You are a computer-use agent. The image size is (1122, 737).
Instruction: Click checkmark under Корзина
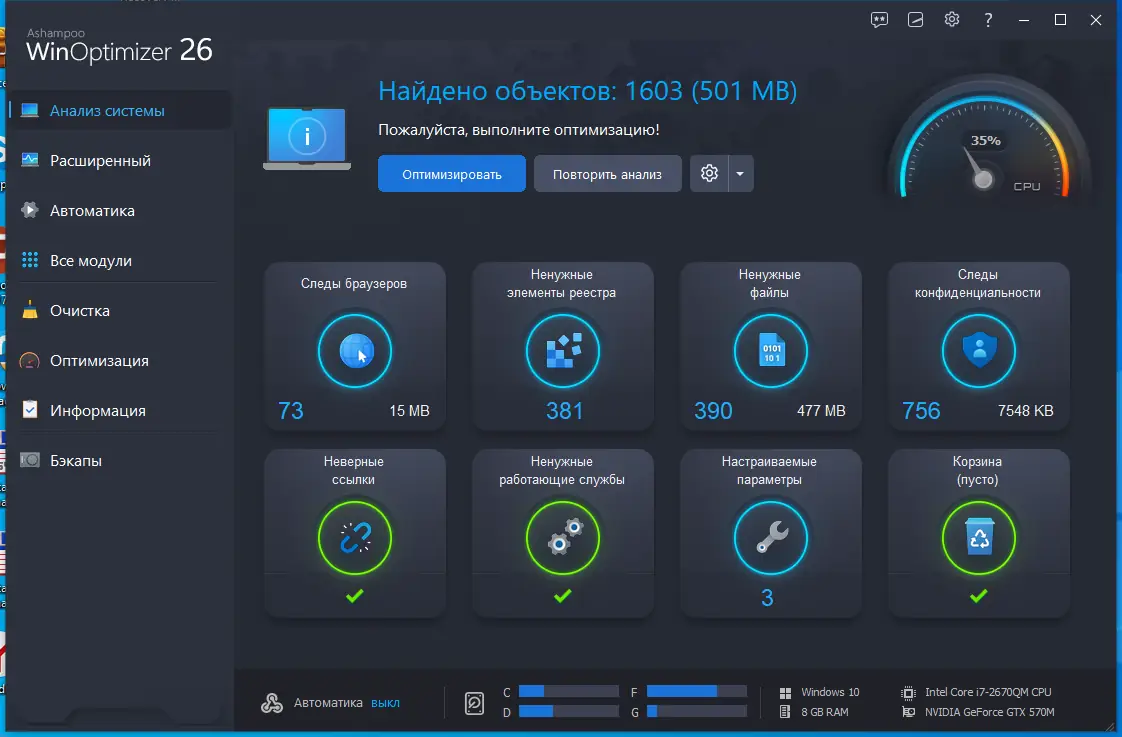(x=978, y=595)
